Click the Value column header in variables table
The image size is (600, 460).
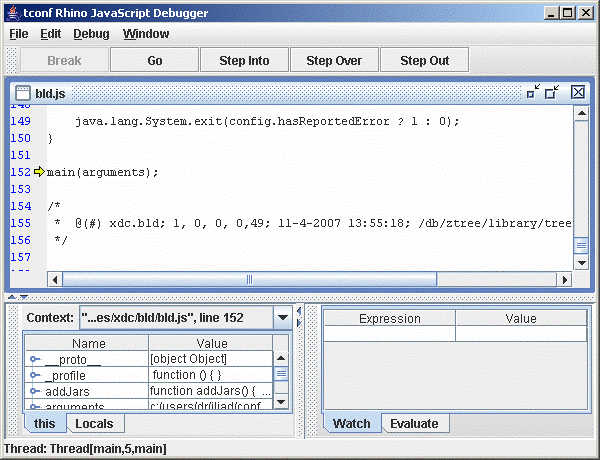point(211,343)
